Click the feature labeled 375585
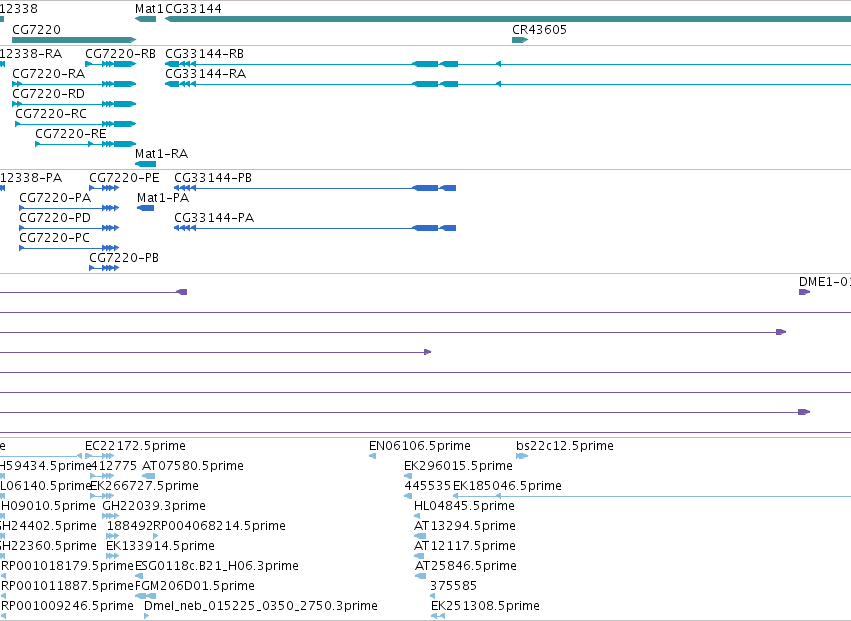This screenshot has height=621, width=851. pos(454,587)
